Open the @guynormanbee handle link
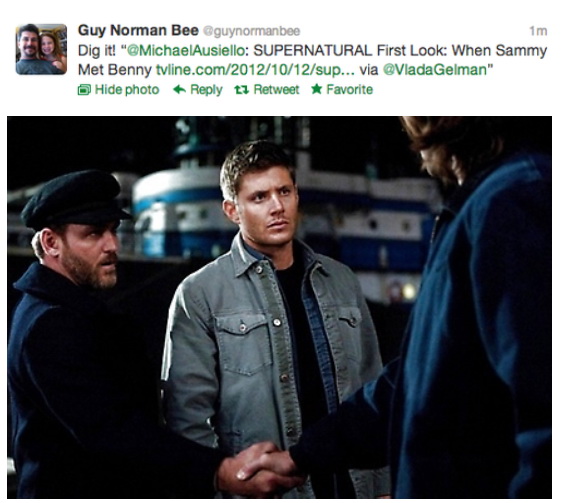This screenshot has height=503, width=561. click(252, 31)
